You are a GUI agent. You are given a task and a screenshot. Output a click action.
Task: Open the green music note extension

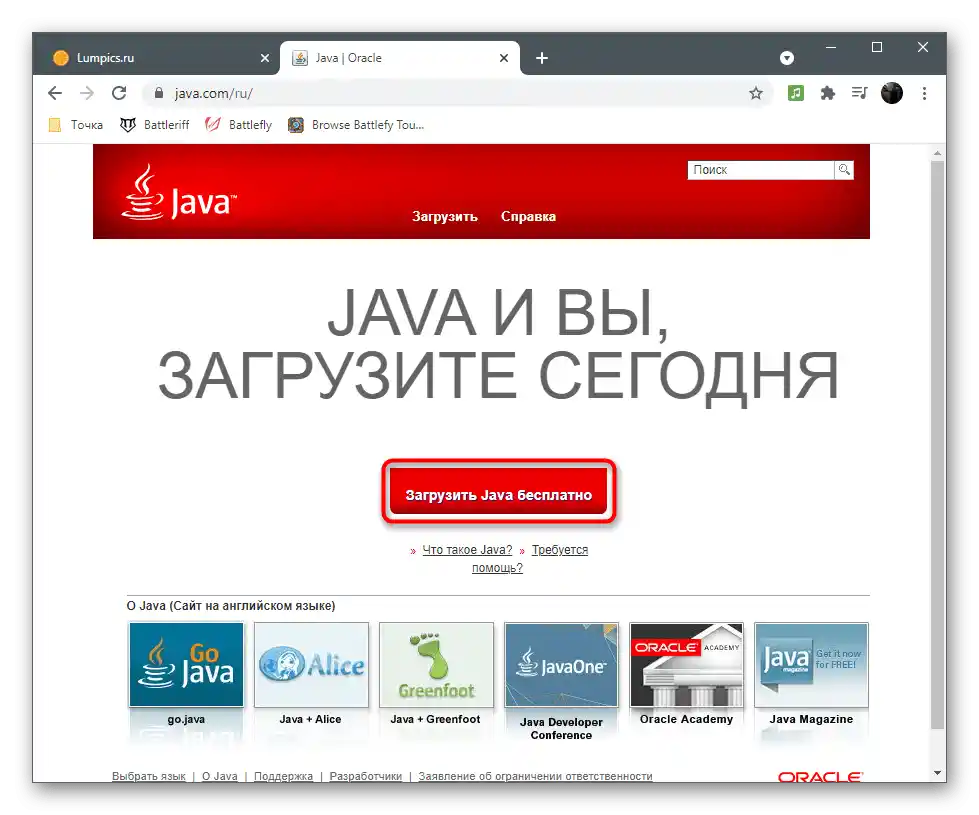point(795,94)
